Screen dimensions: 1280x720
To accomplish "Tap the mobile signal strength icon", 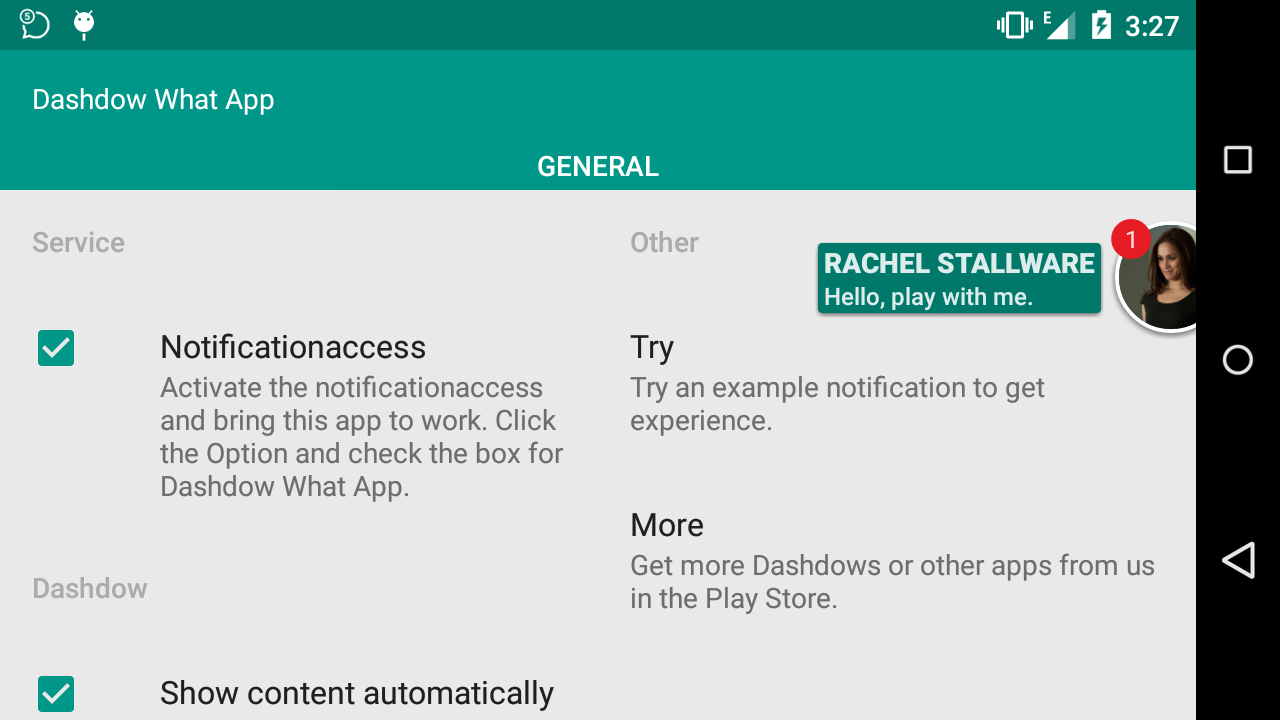I will point(1060,25).
